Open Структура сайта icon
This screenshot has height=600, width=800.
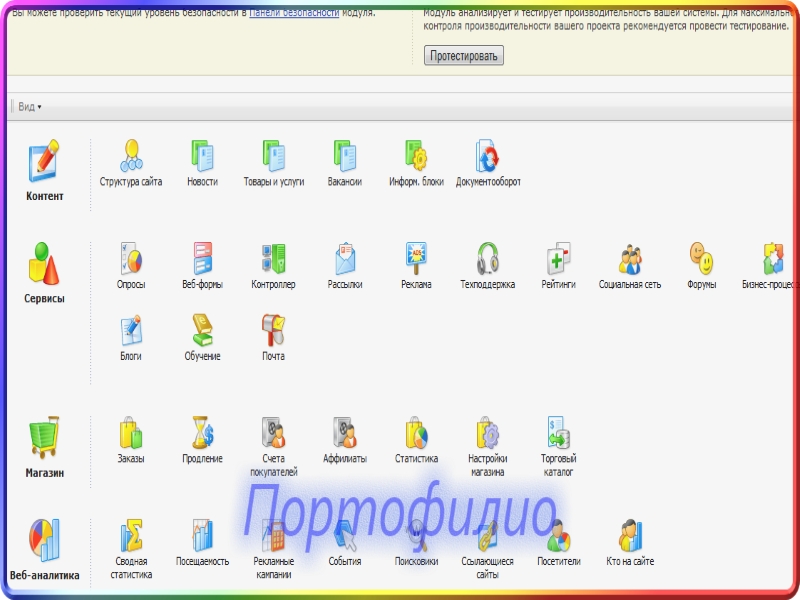pyautogui.click(x=131, y=156)
